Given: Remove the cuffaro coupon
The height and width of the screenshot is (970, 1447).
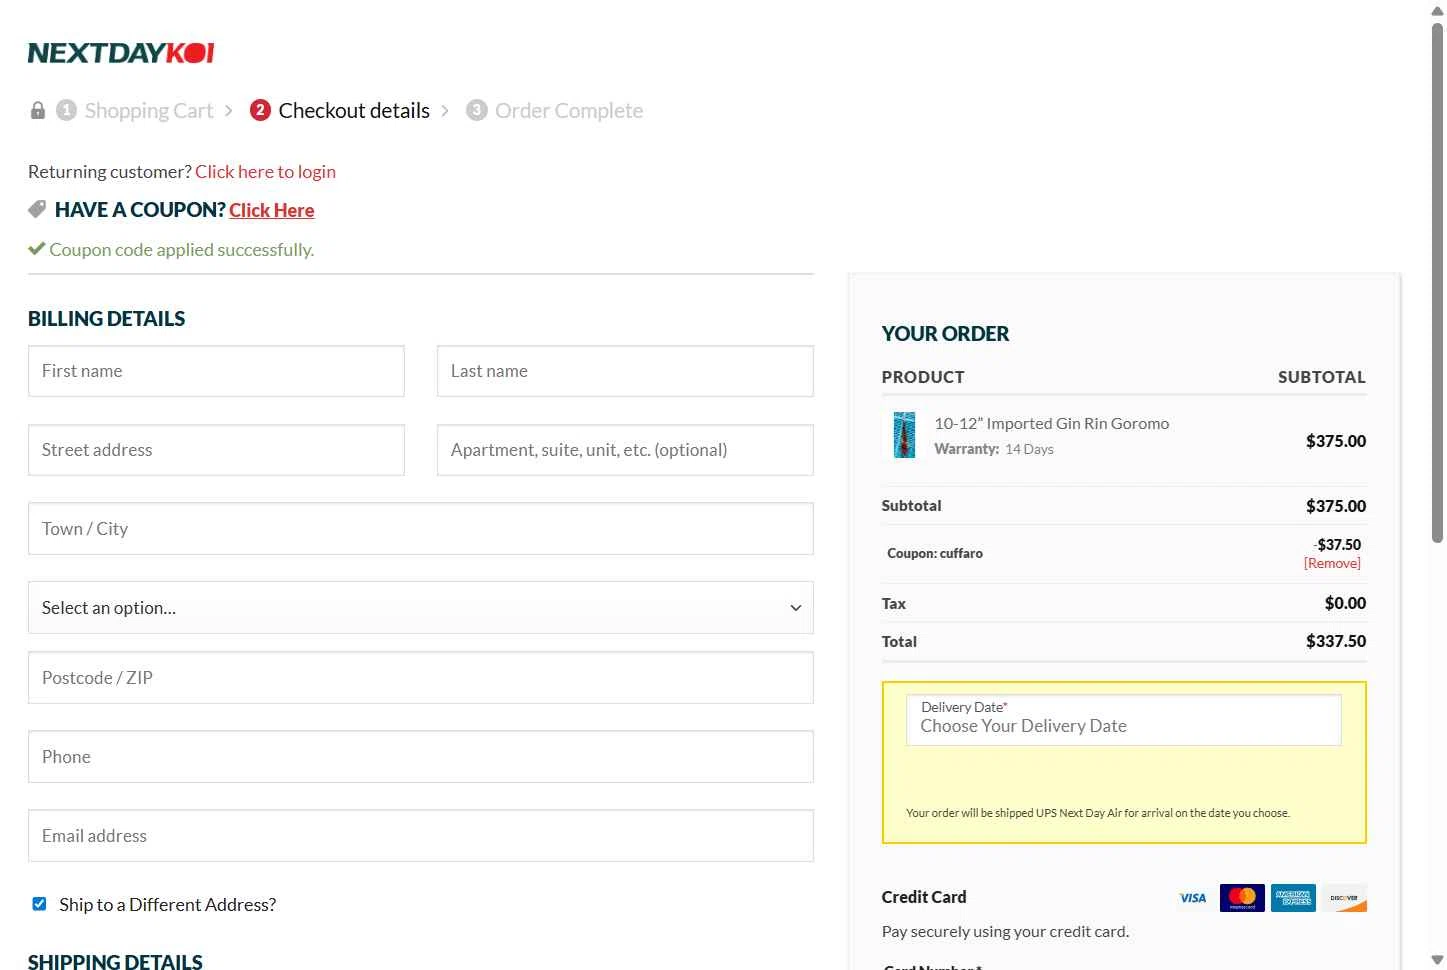Looking at the screenshot, I should [1332, 563].
